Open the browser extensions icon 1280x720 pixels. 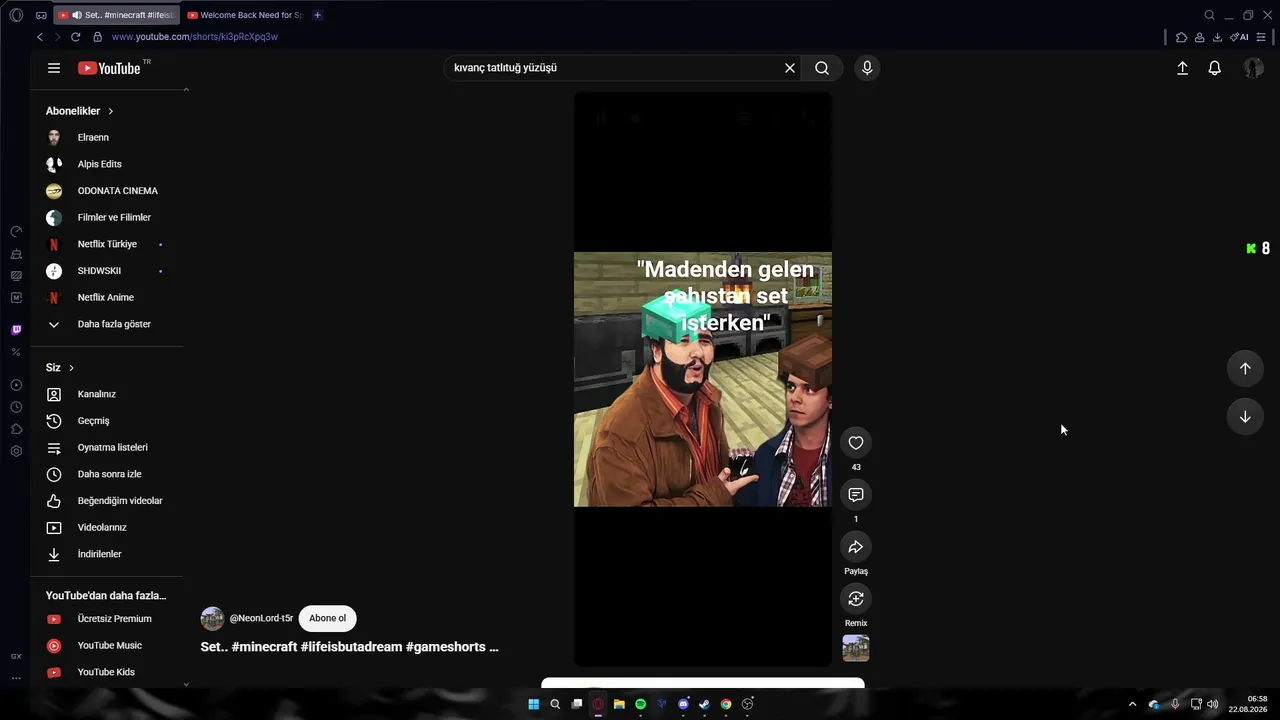pos(1181,37)
